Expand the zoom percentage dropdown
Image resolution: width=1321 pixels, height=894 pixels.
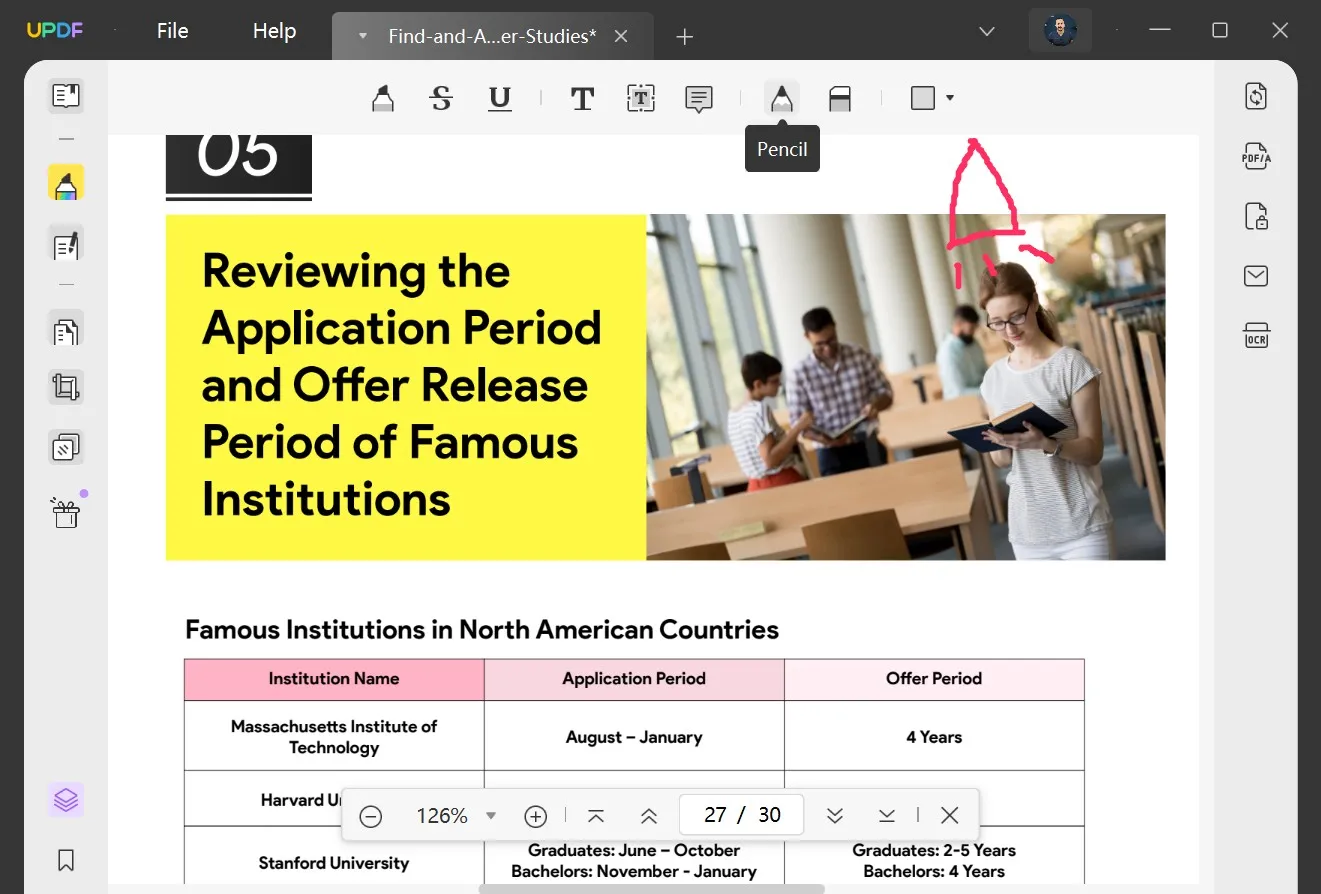tap(490, 815)
